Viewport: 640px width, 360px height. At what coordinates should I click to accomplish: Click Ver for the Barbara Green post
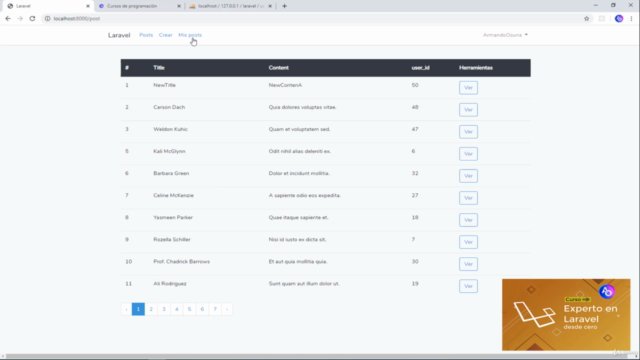point(468,176)
